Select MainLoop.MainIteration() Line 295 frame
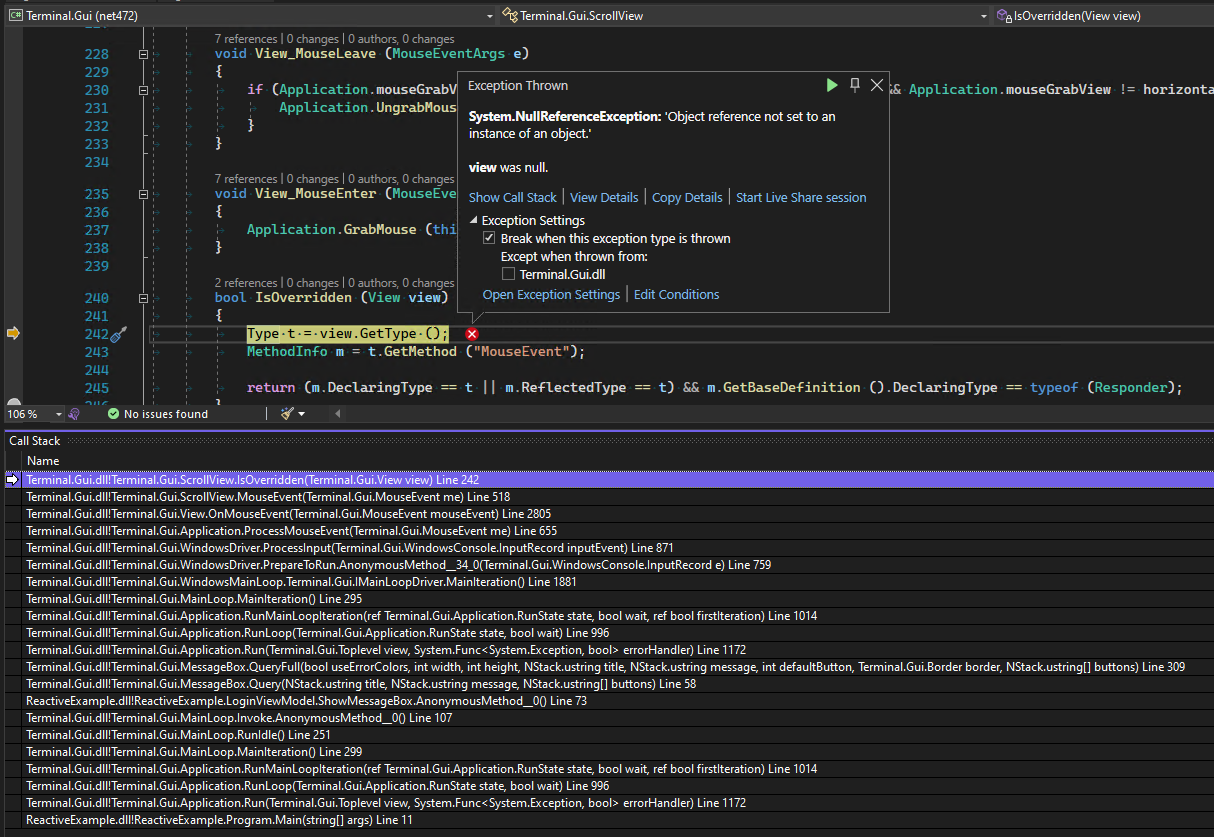Viewport: 1214px width, 837px height. pyautogui.click(x=607, y=599)
